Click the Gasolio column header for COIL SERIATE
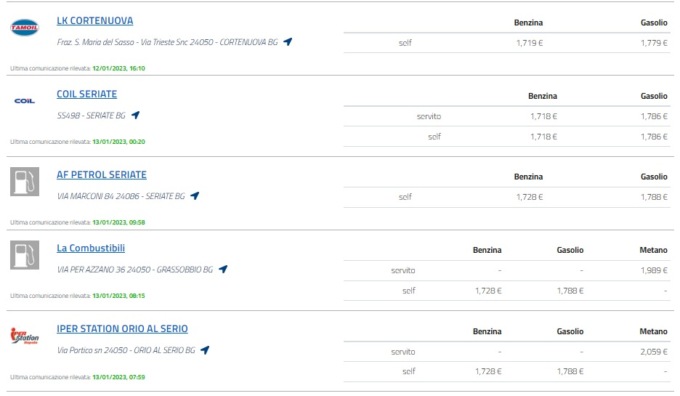680x396 pixels. coord(654,96)
